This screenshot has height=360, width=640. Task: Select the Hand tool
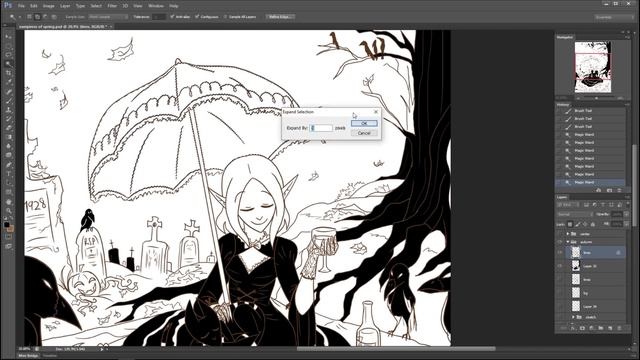click(x=8, y=202)
